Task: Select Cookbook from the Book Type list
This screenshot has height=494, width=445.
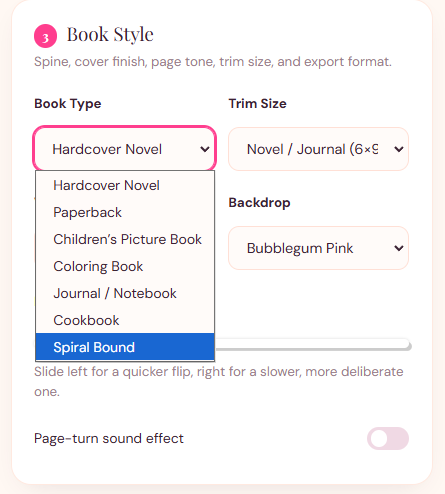Action: click(x=125, y=320)
